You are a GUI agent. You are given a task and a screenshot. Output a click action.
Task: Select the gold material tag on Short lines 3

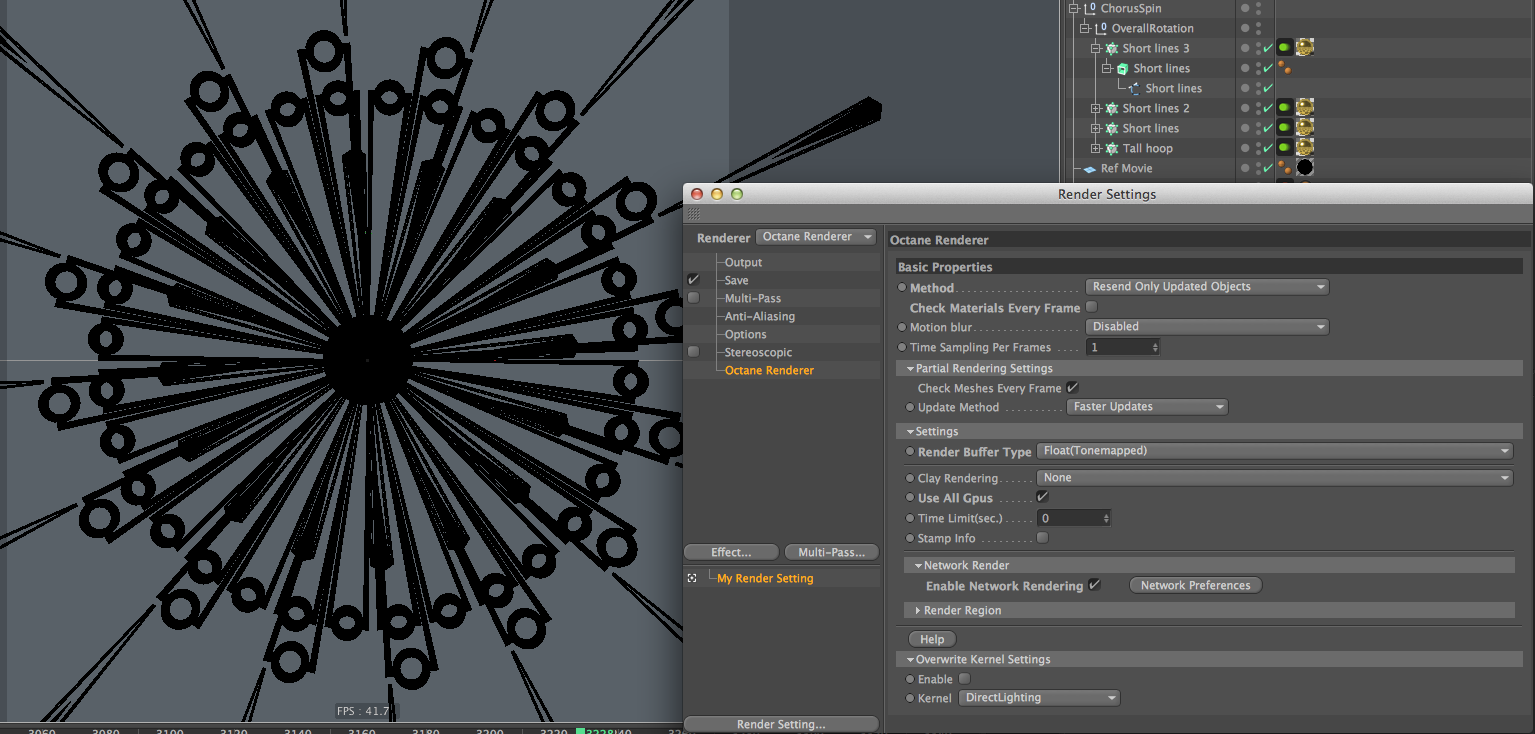pos(1304,47)
